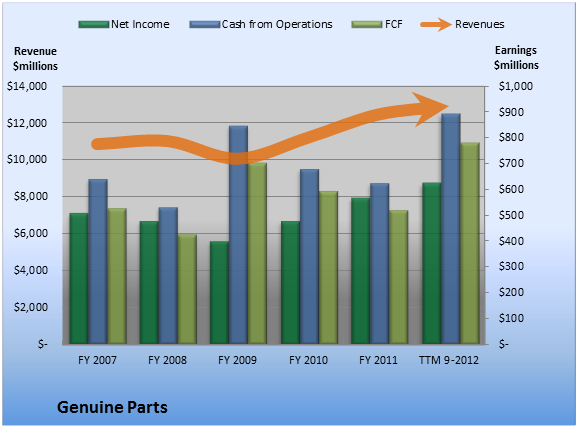Click the $6,000 revenue axis value
Viewport: 577px width, 427px height.
pos(31,233)
